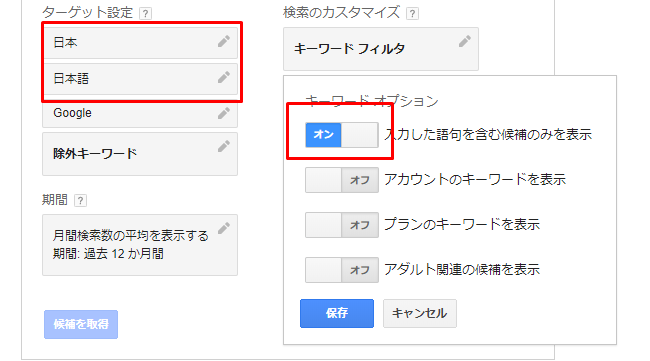Enable プランのキーワードを表示 switch

[342, 225]
